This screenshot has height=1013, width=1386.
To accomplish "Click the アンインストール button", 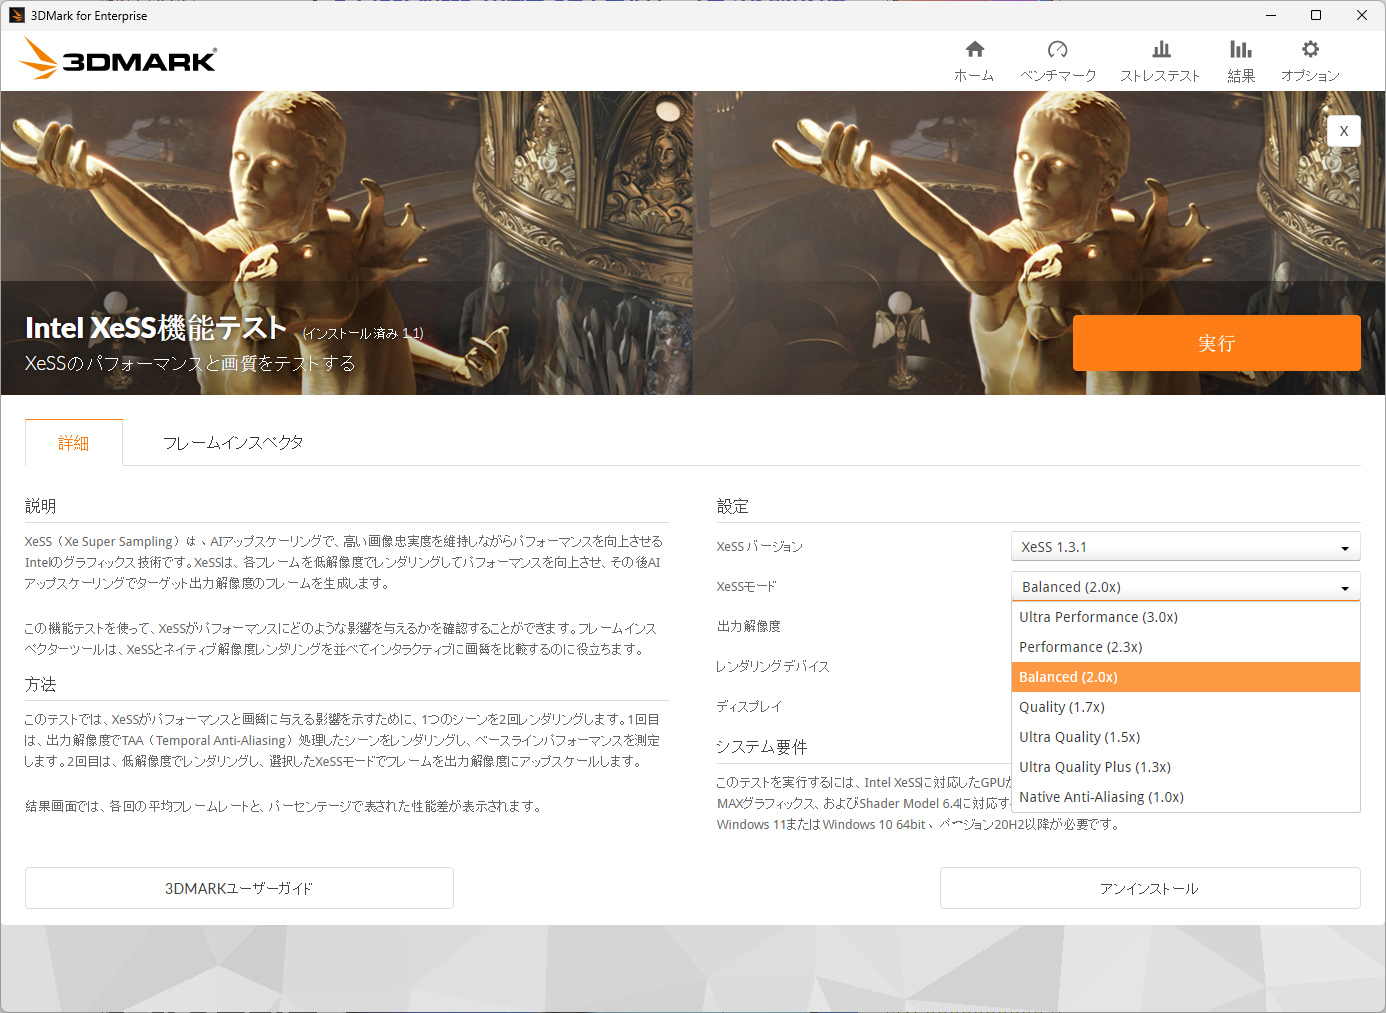I will 1150,888.
